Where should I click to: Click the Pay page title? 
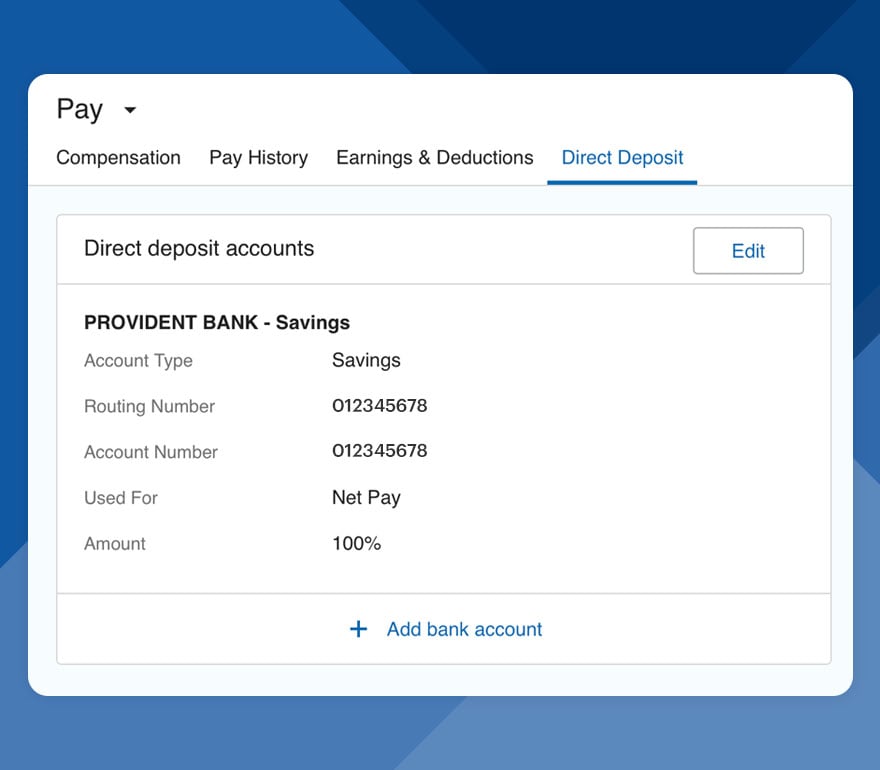(80, 109)
